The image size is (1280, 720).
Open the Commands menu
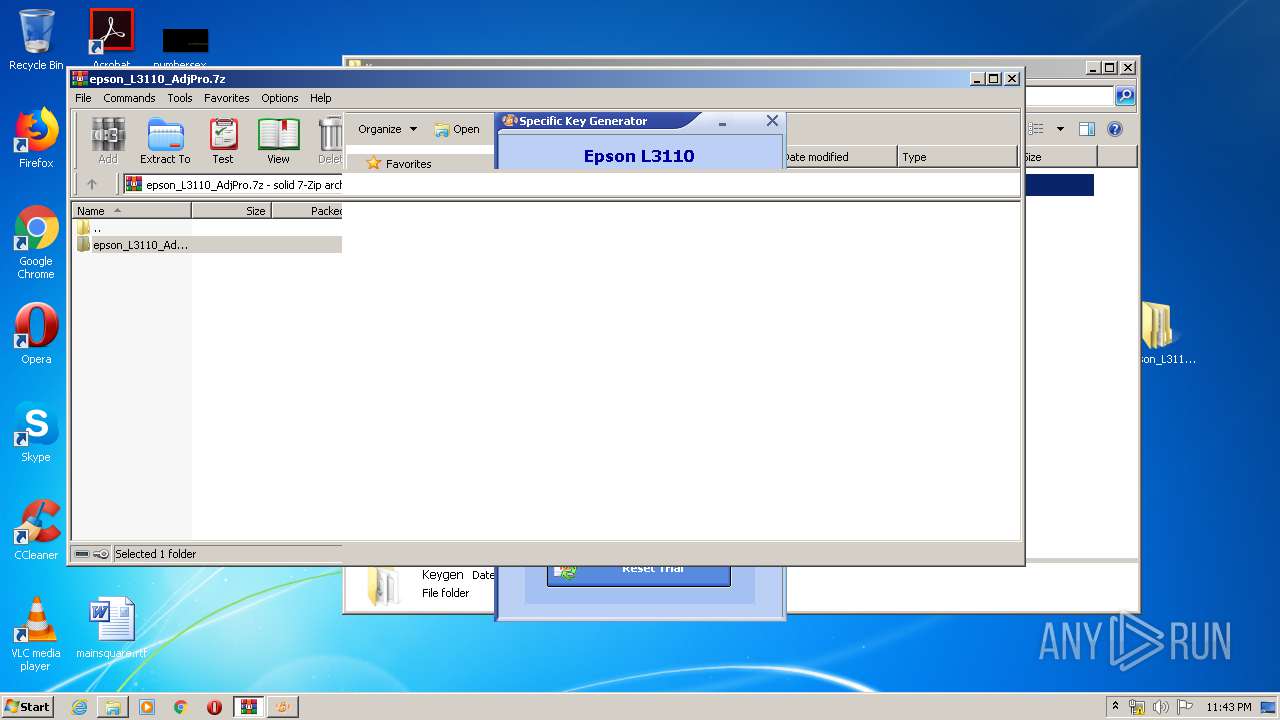pos(129,98)
